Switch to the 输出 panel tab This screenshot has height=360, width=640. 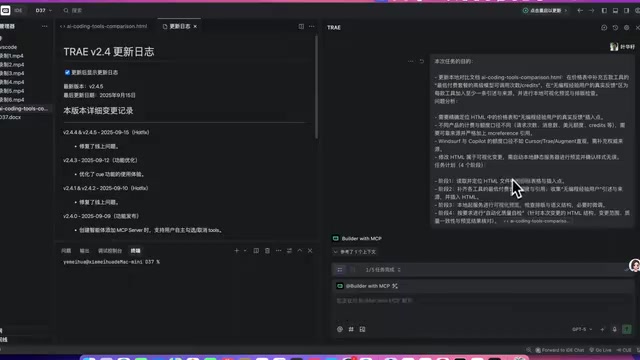[84, 251]
